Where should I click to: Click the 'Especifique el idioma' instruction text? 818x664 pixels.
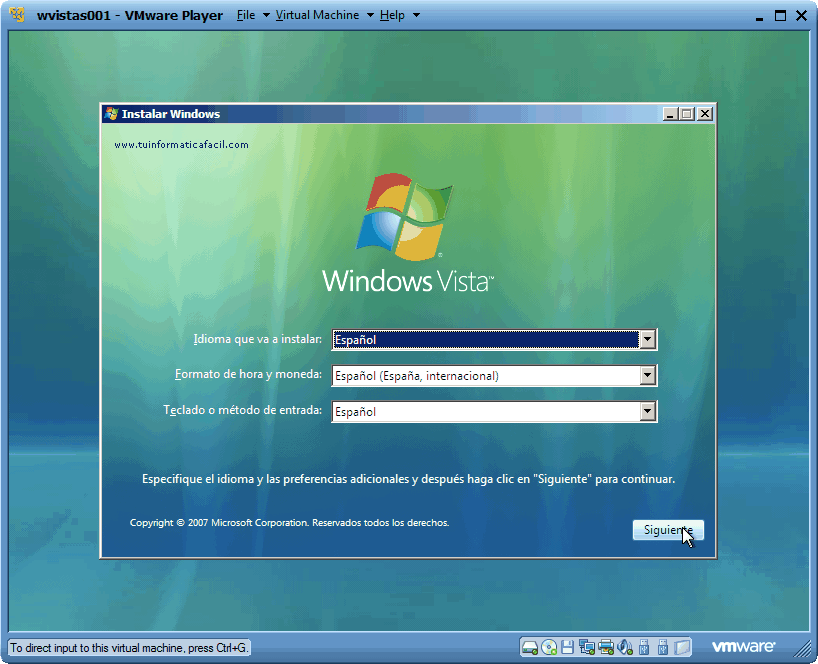(x=408, y=479)
